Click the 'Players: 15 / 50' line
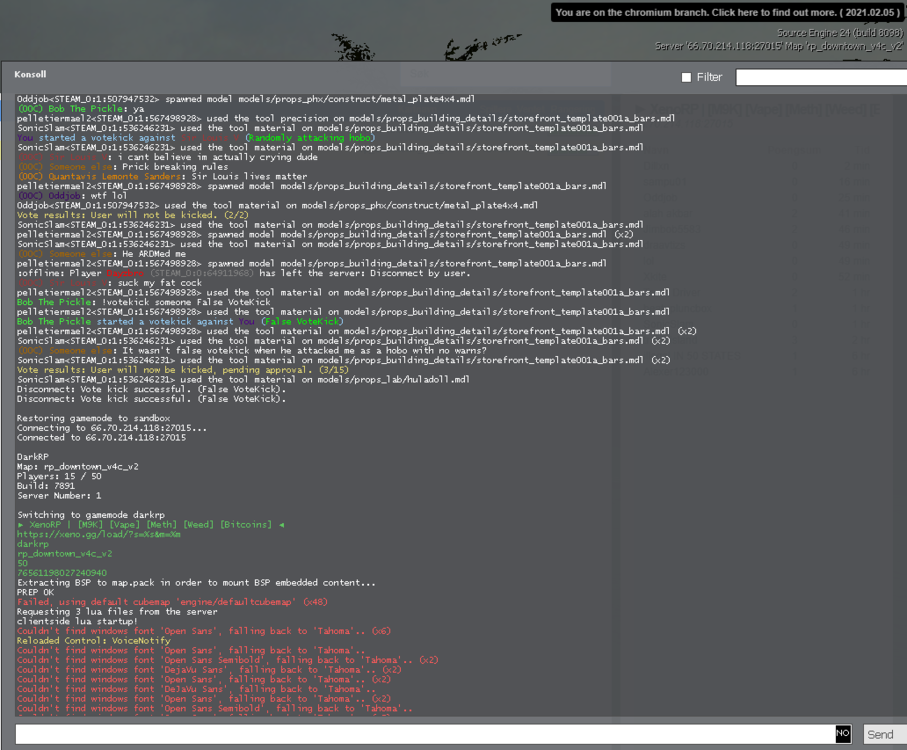Screen dimensions: 907x750 pyautogui.click(x=59, y=476)
